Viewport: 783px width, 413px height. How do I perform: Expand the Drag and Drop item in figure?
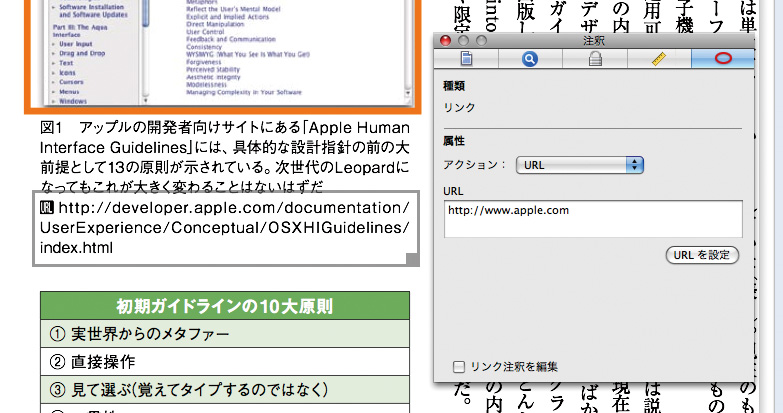pyautogui.click(x=54, y=53)
